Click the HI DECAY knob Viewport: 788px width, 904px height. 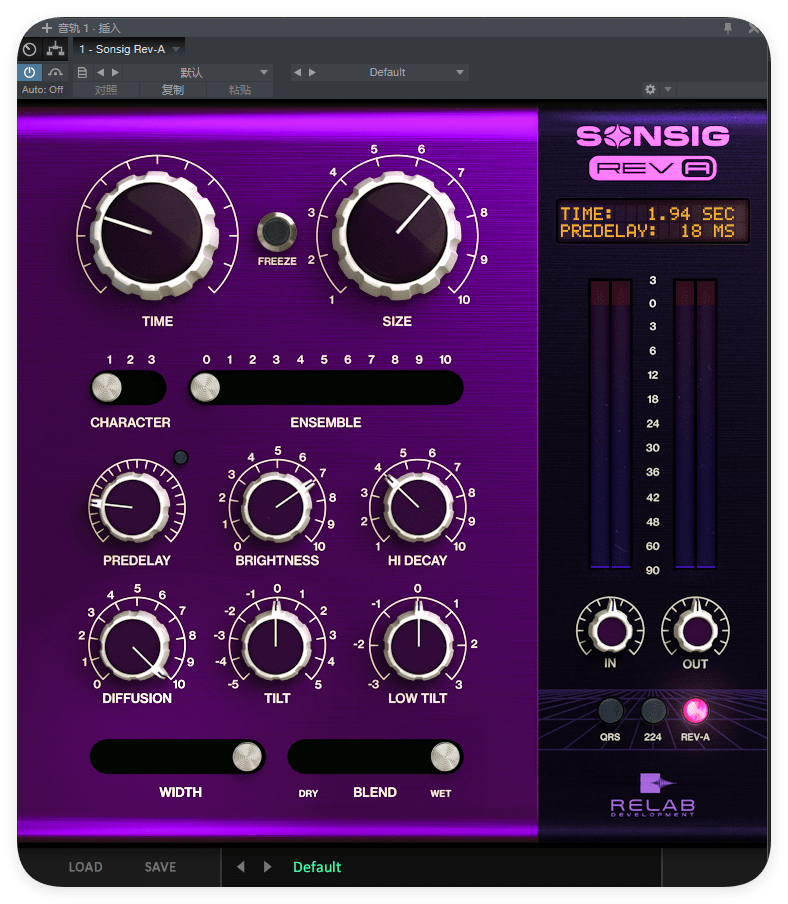[x=418, y=507]
